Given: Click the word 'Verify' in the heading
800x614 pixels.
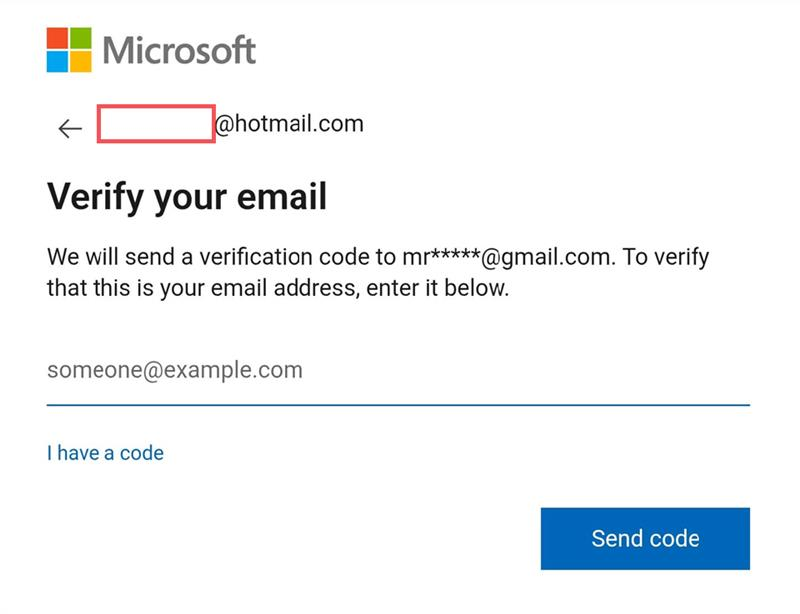Looking at the screenshot, I should 95,198.
